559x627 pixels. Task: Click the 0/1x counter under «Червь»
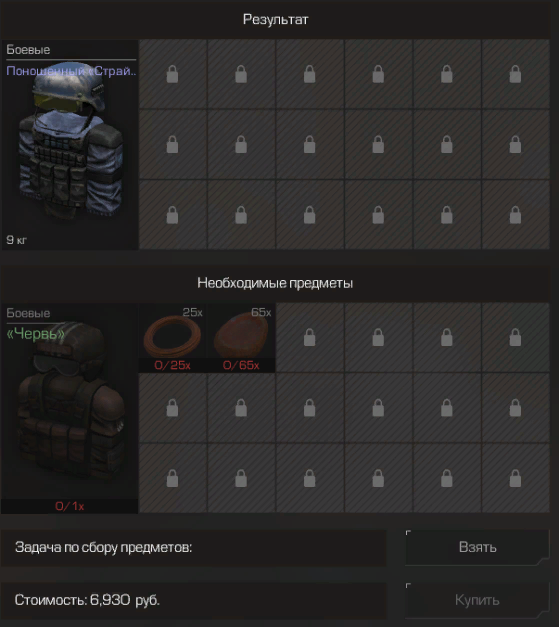70,506
